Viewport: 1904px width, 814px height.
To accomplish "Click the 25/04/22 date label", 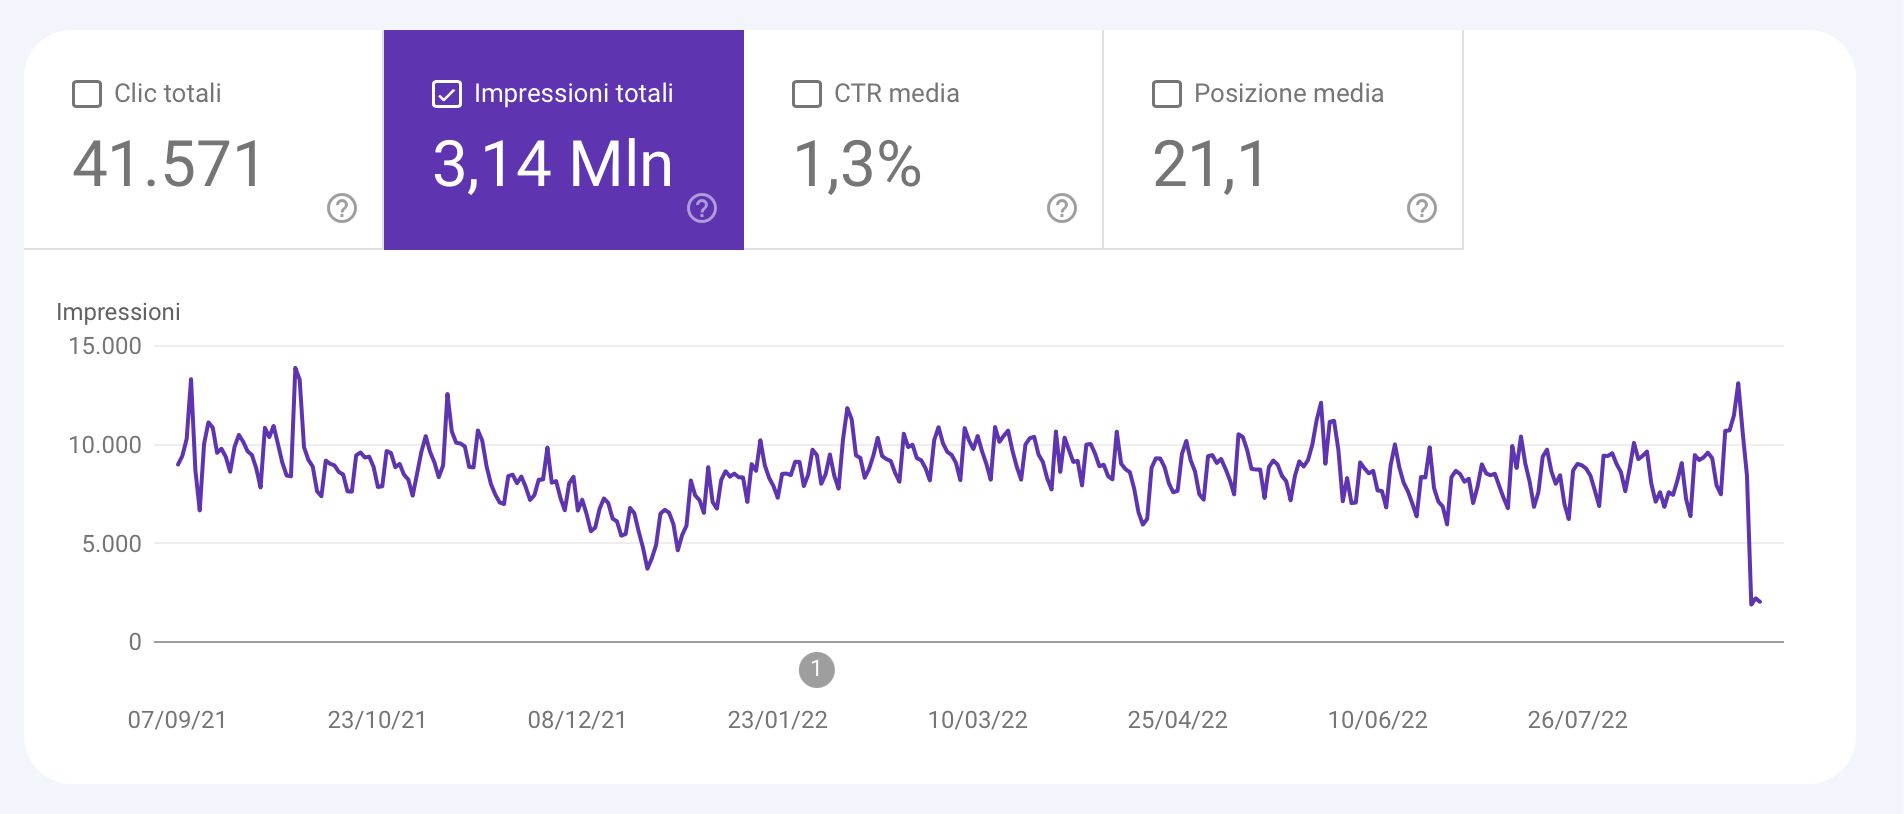I will [x=1178, y=720].
